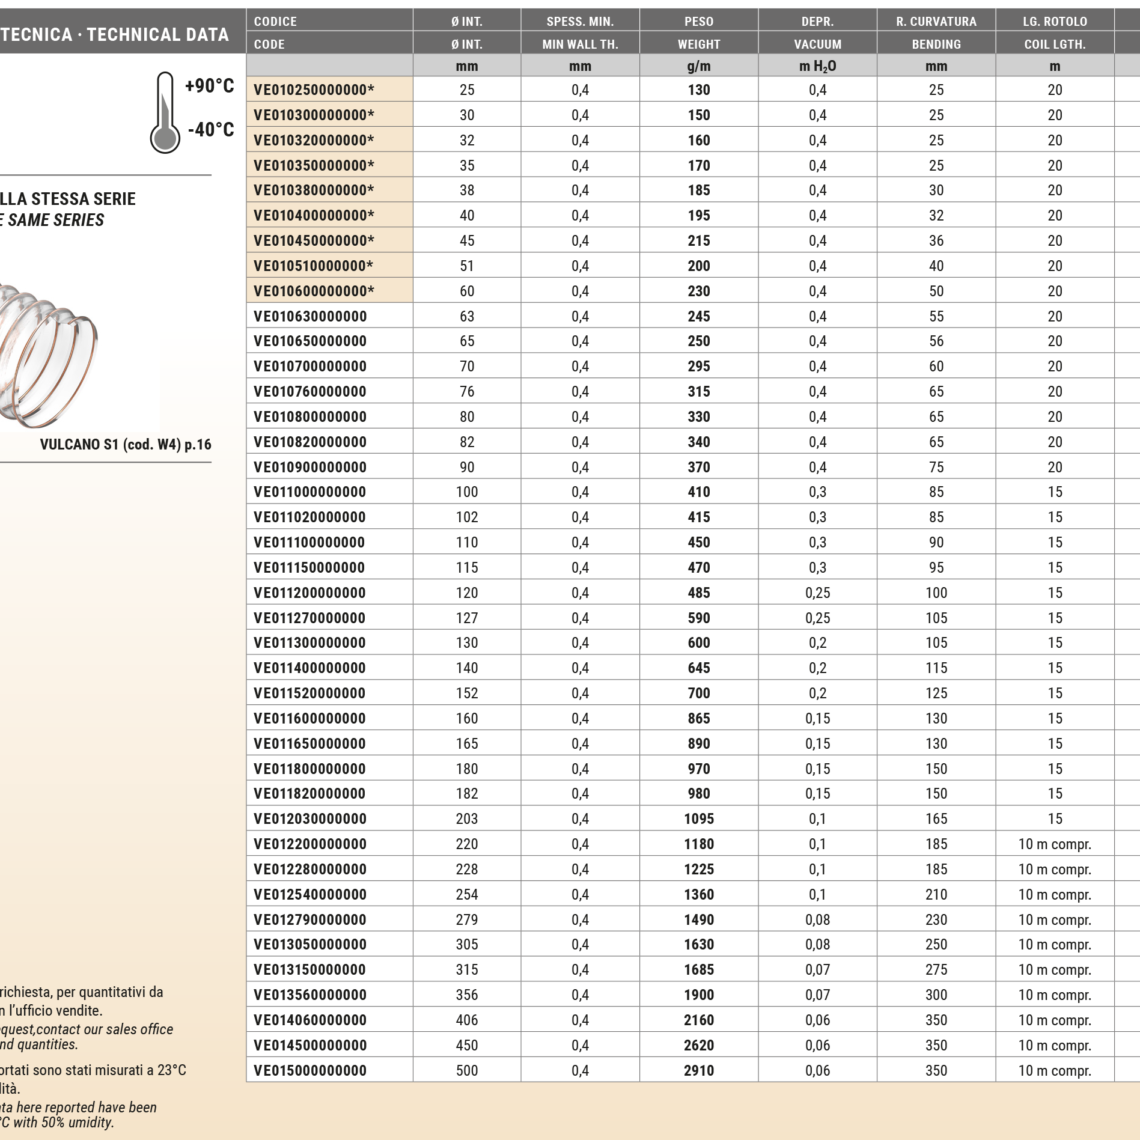Image resolution: width=1140 pixels, height=1140 pixels.
Task: Click the PESO column header
Action: pyautogui.click(x=699, y=21)
